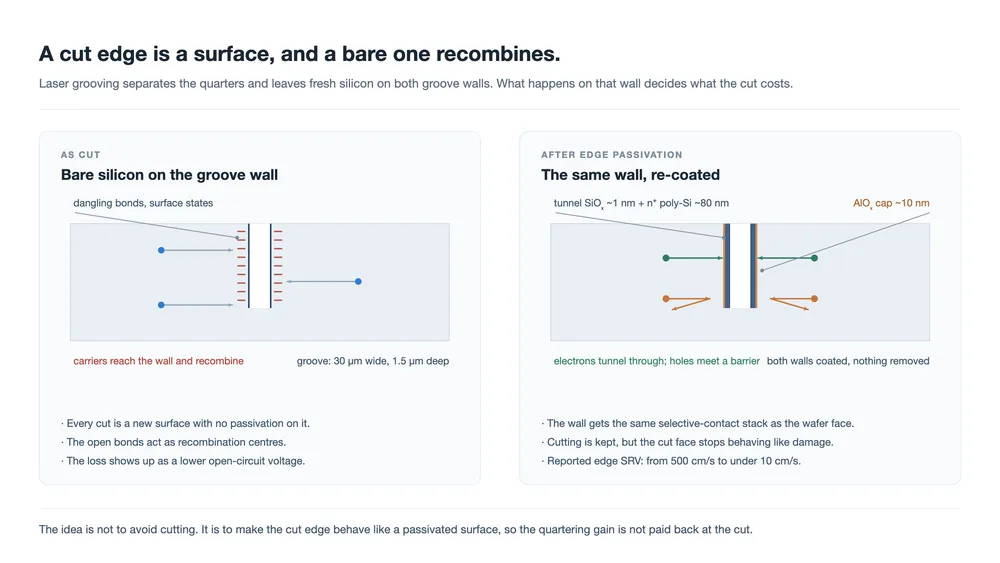Viewport: 1000px width, 563px height.
Task: Click the red 'carriers reach the wall and recombine' caption
Action: pos(158,361)
